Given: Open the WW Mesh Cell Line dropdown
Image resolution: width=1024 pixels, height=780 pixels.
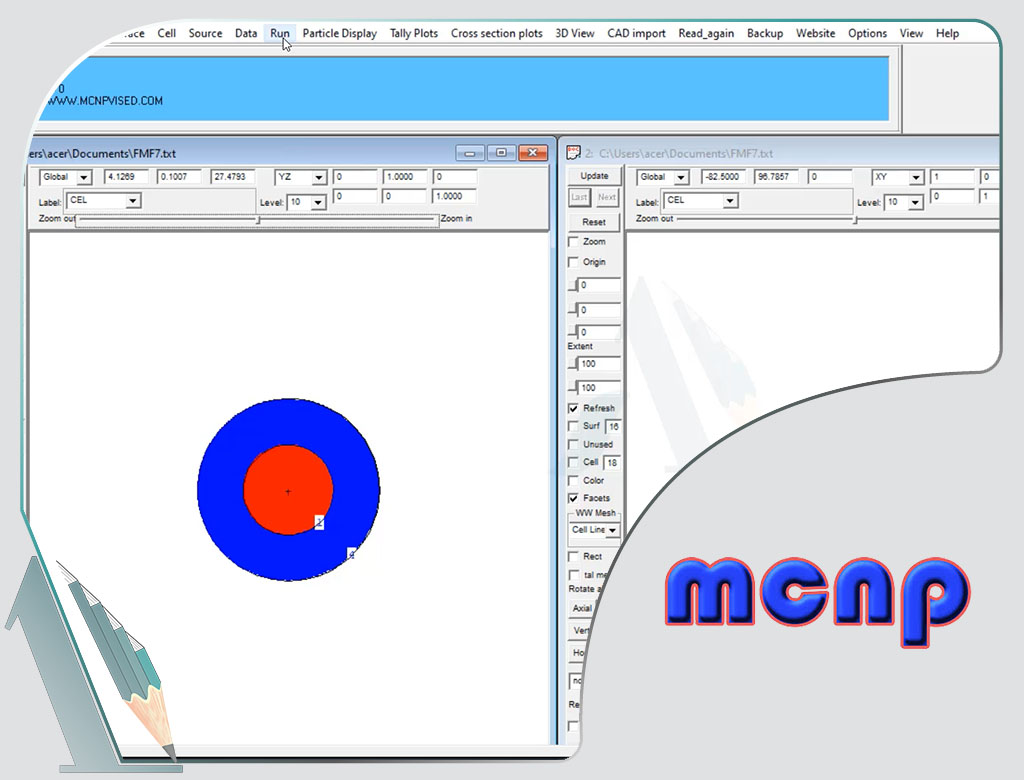Looking at the screenshot, I should click(612, 530).
